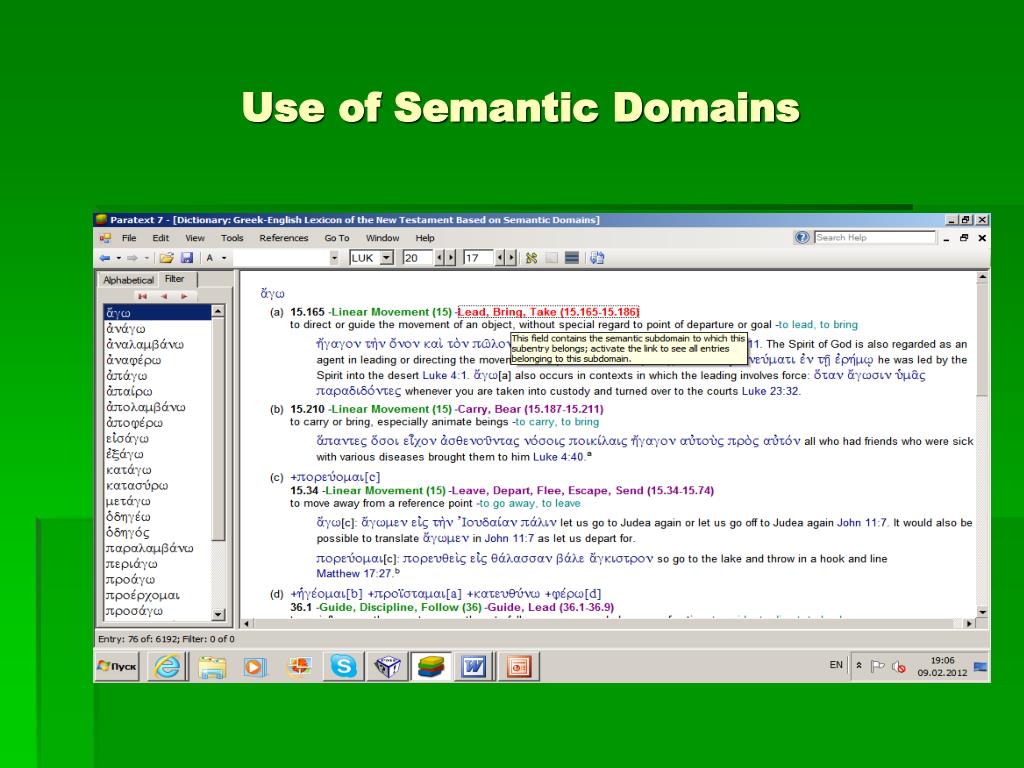Open the File menu
Viewport: 1024px width, 768px height.
tap(129, 238)
